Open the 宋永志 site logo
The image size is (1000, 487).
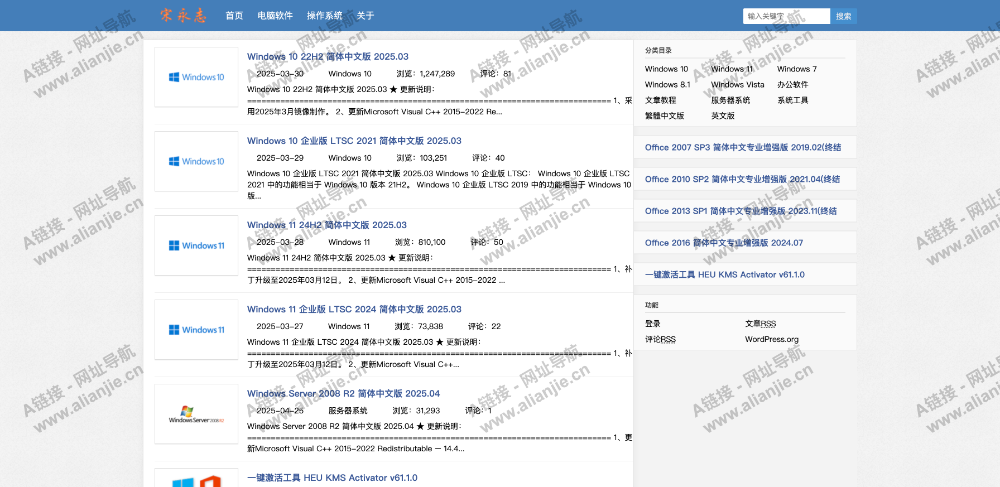(184, 15)
